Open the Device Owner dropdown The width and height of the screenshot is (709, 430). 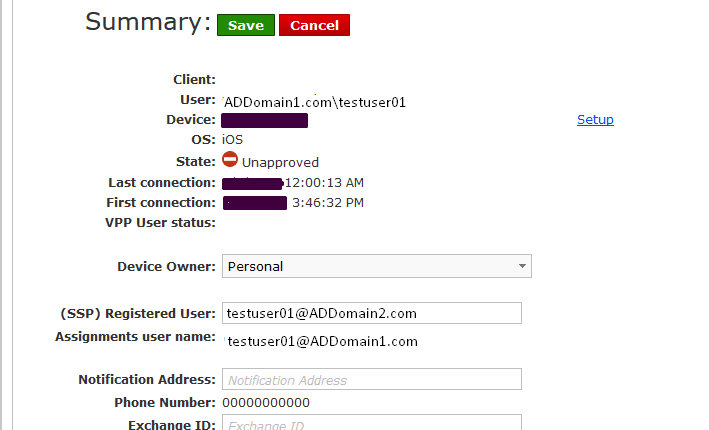click(375, 266)
